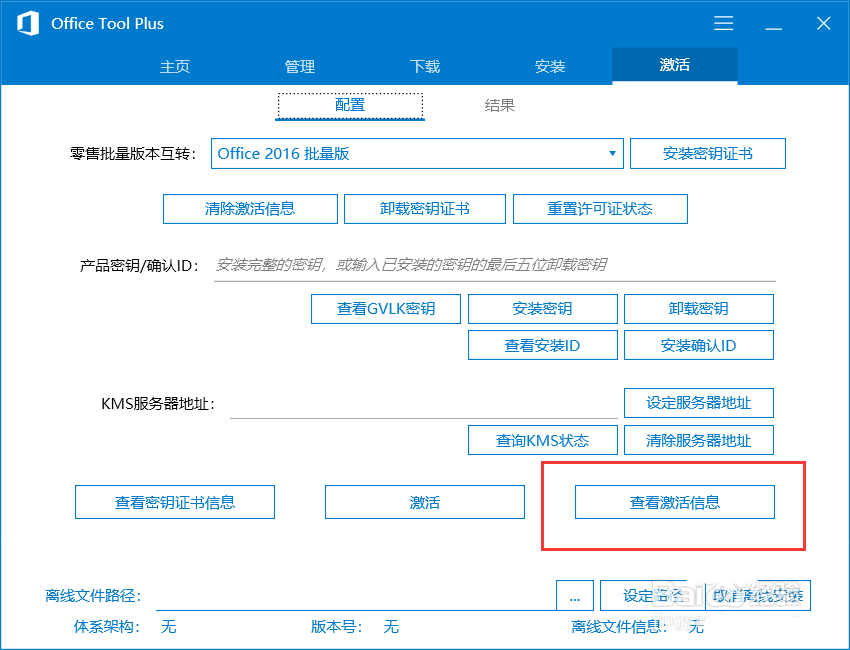The image size is (850, 650).
Task: Switch to the 主页 tab
Action: pyautogui.click(x=175, y=66)
